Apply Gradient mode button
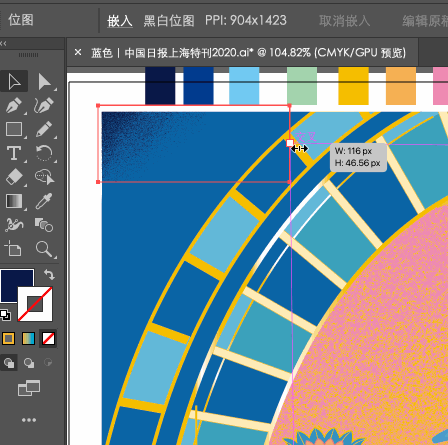The height and width of the screenshot is (445, 448). click(x=28, y=339)
